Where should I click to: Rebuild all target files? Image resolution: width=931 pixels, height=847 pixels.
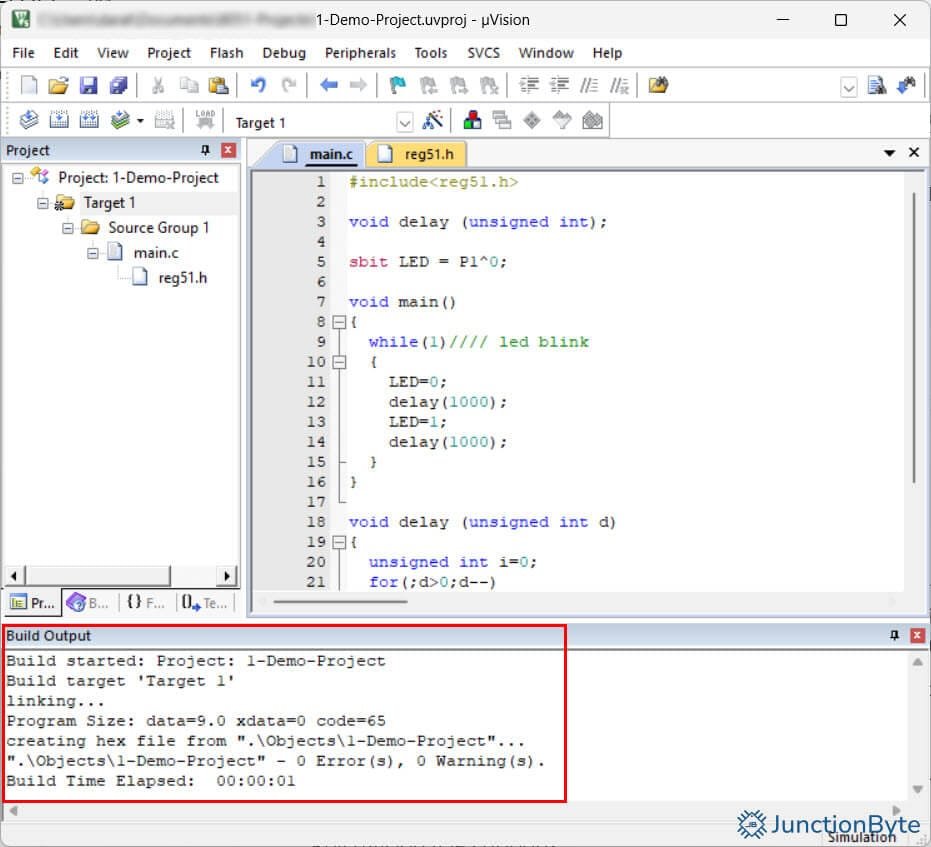[x=89, y=120]
